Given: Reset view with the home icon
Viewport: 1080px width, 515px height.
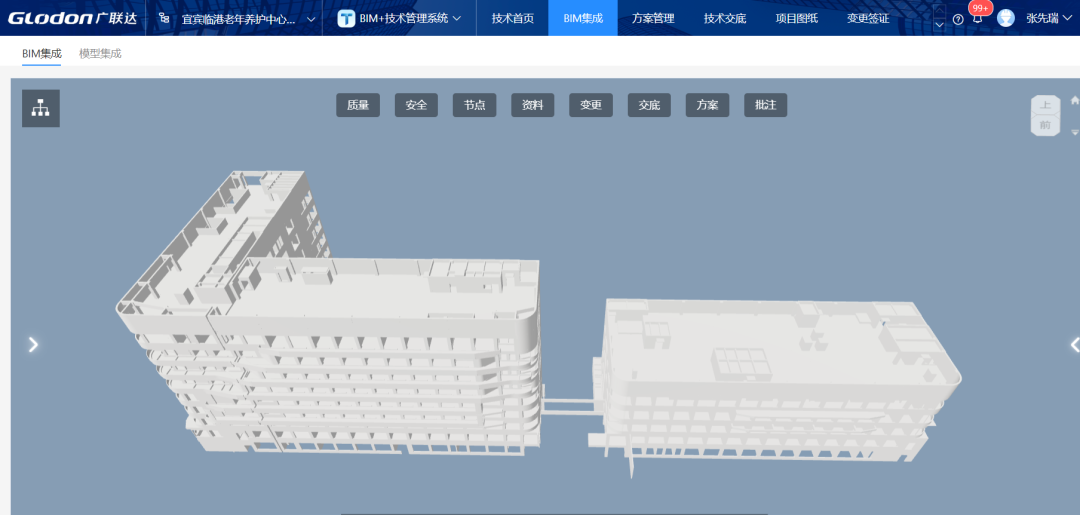Looking at the screenshot, I should [1074, 100].
